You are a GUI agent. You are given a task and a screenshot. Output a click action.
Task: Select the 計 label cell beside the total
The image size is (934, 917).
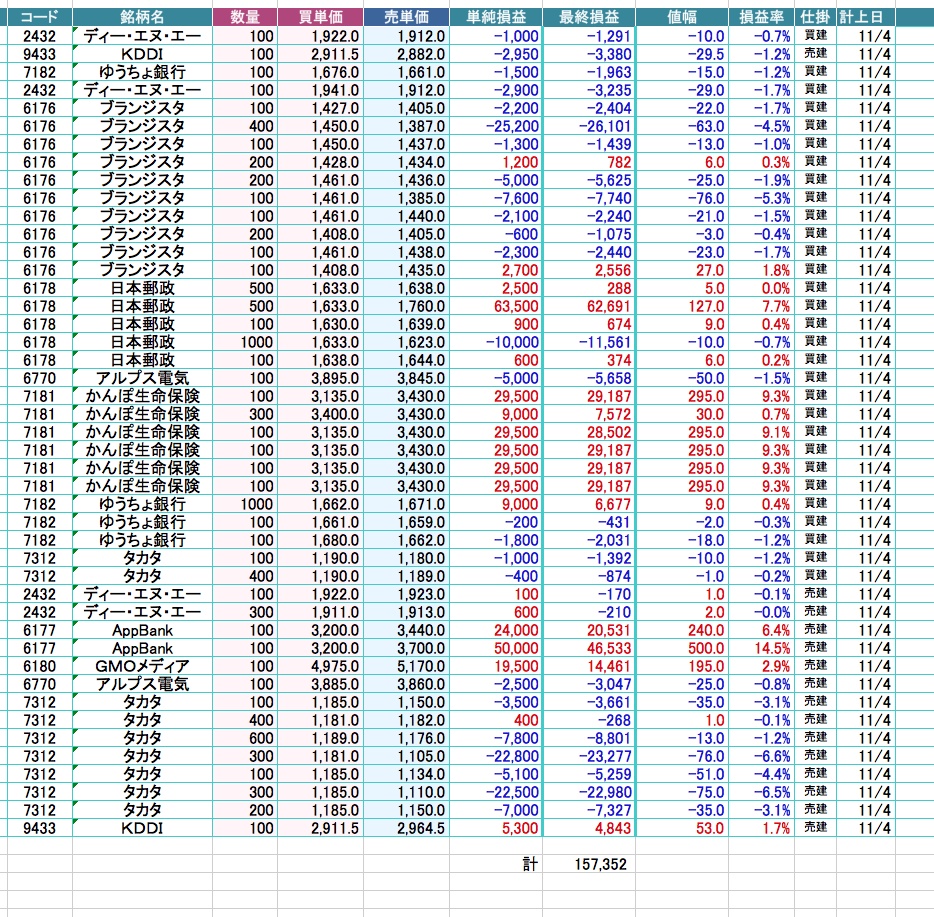click(529, 864)
